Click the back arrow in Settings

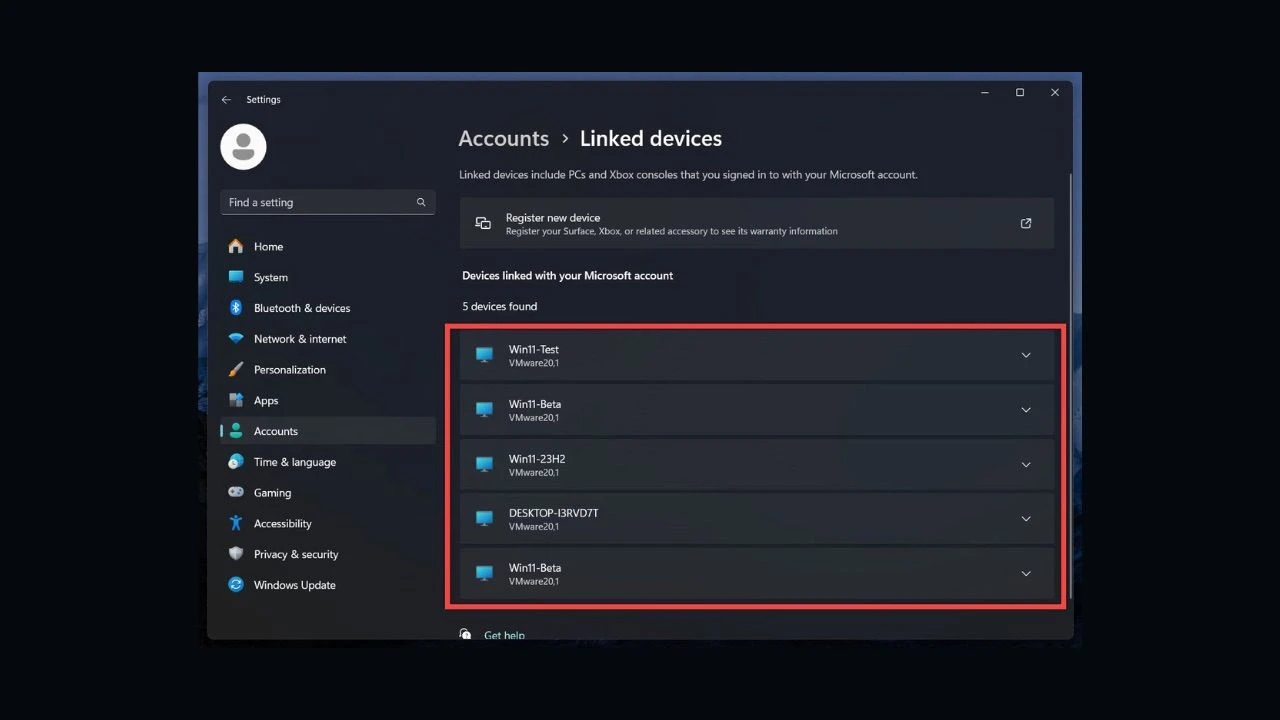(226, 99)
